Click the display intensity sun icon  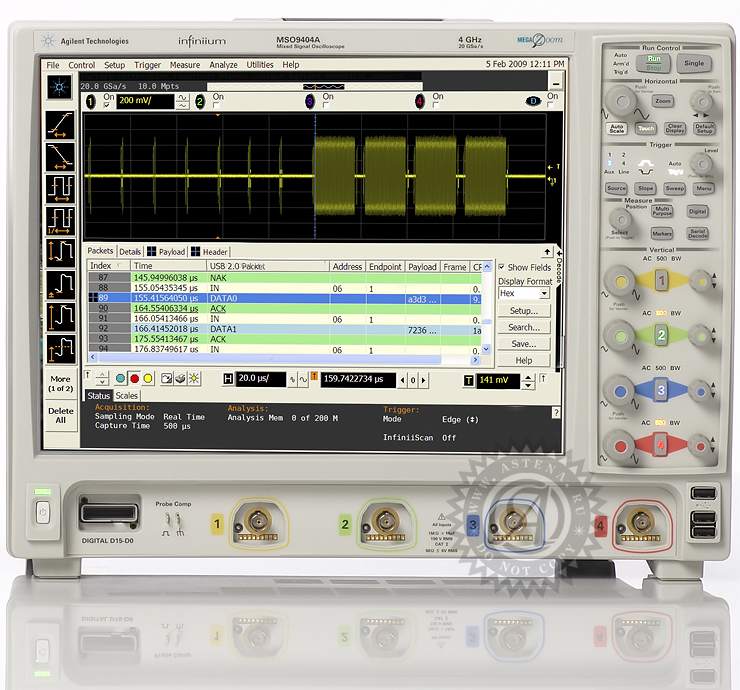pos(194,379)
